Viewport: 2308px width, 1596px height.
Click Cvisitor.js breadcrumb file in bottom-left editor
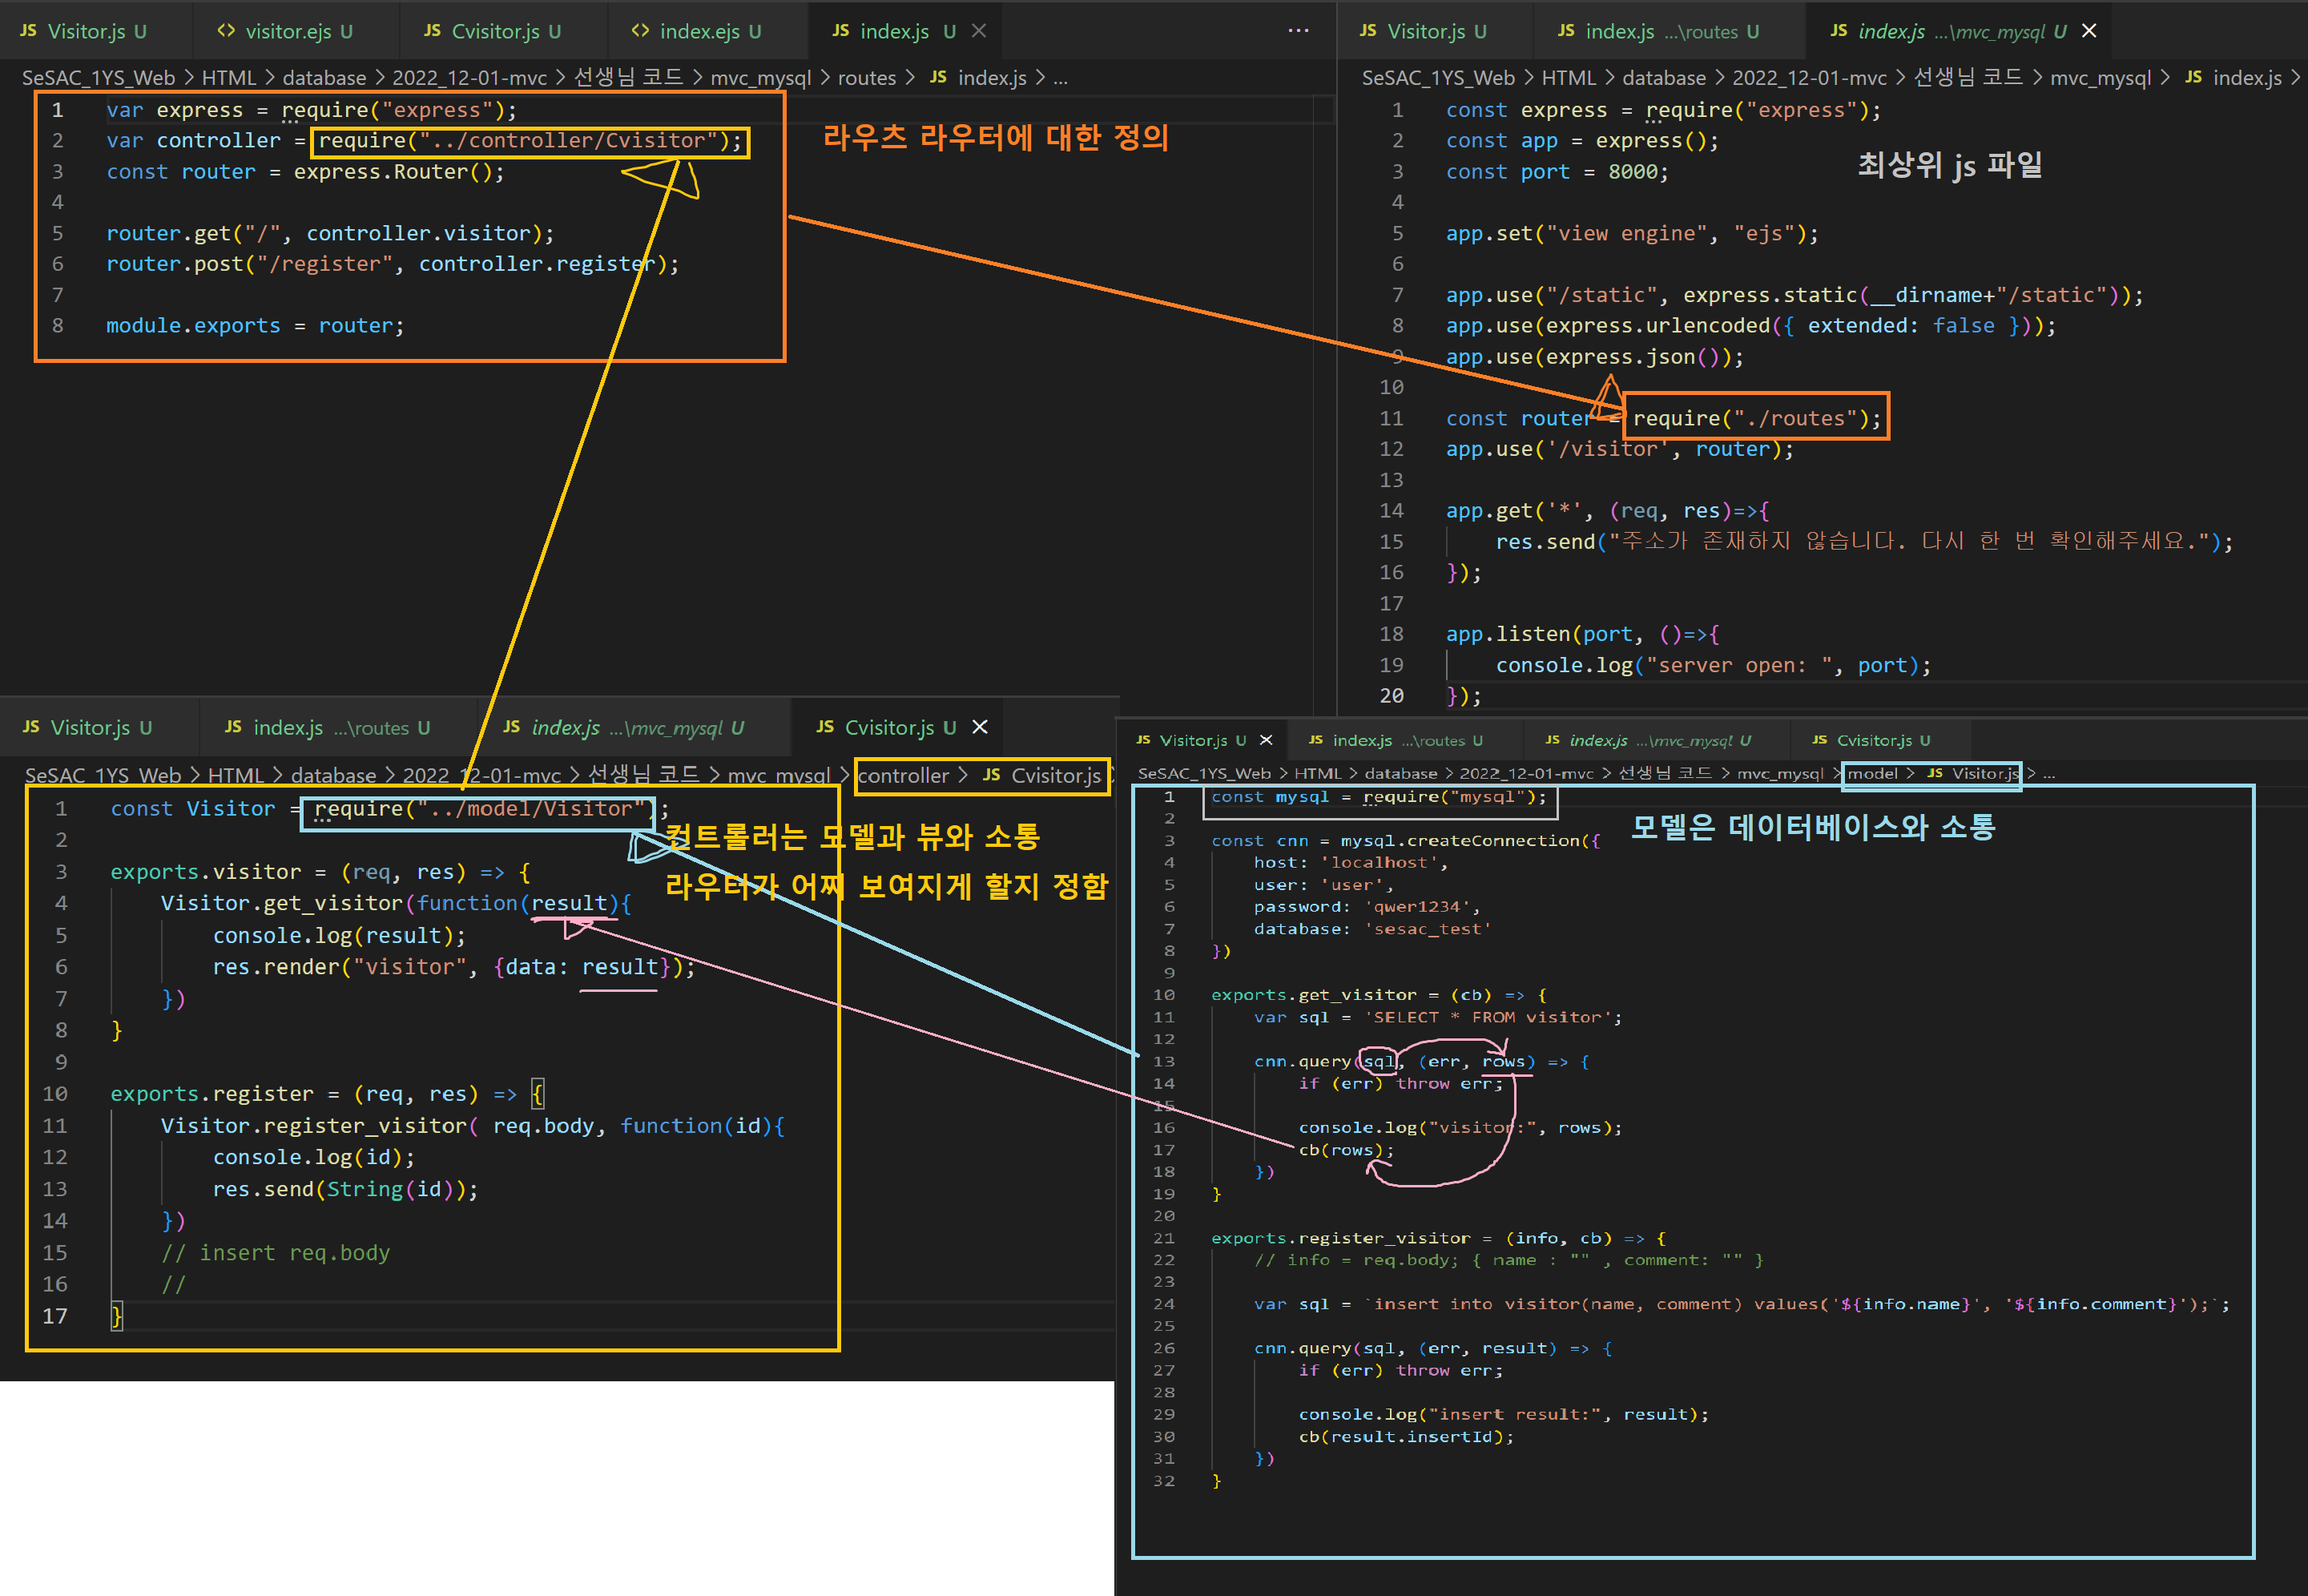[x=1054, y=775]
